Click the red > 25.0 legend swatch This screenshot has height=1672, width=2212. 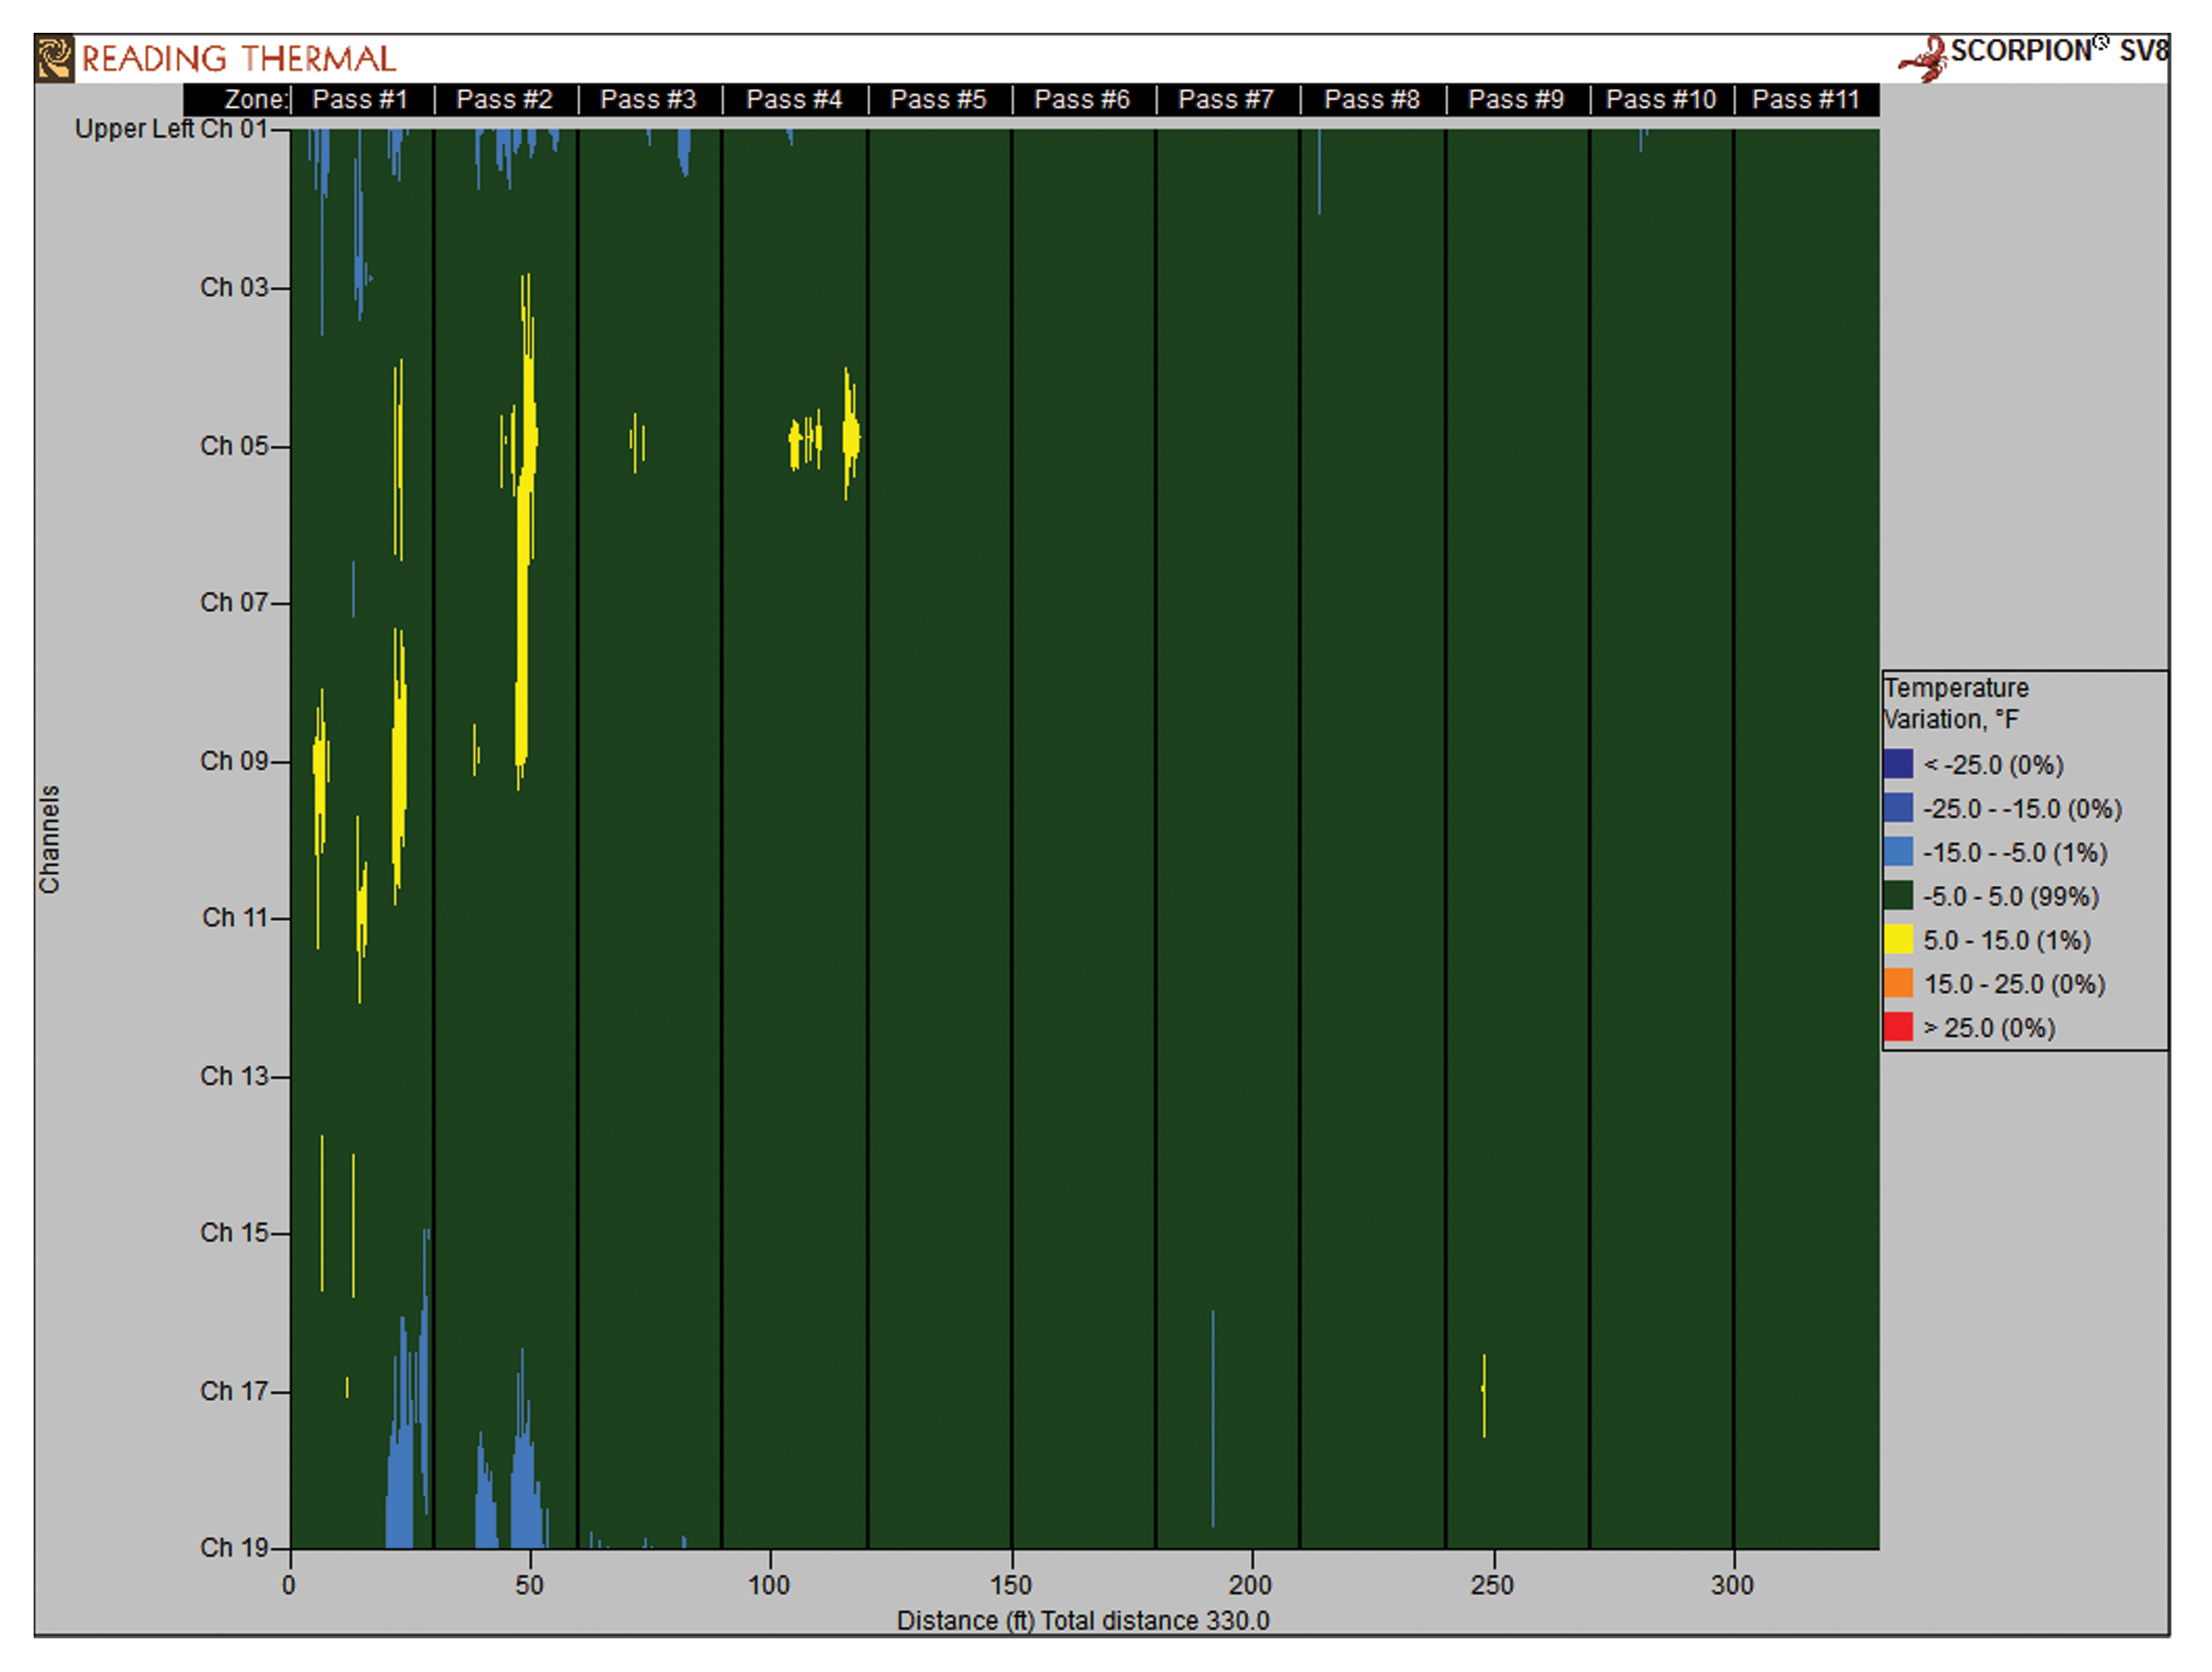point(1898,1027)
